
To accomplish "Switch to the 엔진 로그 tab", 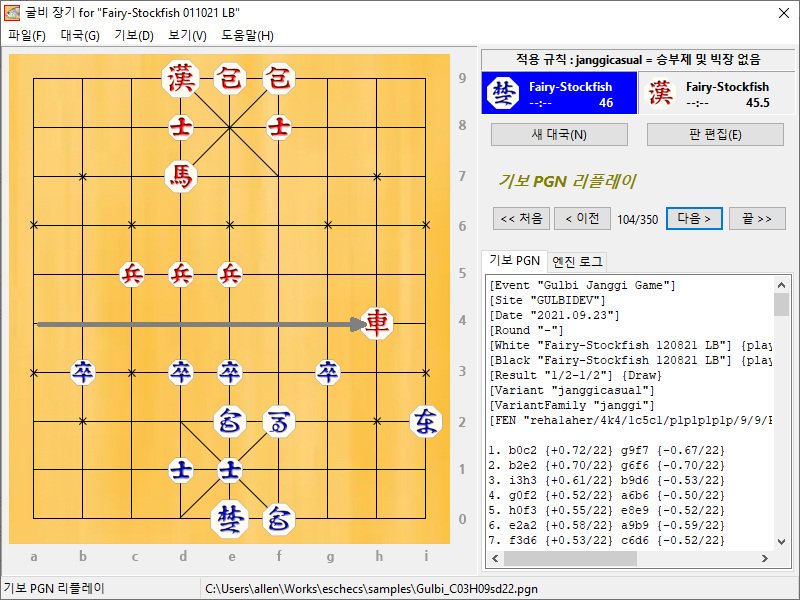I will 578,261.
